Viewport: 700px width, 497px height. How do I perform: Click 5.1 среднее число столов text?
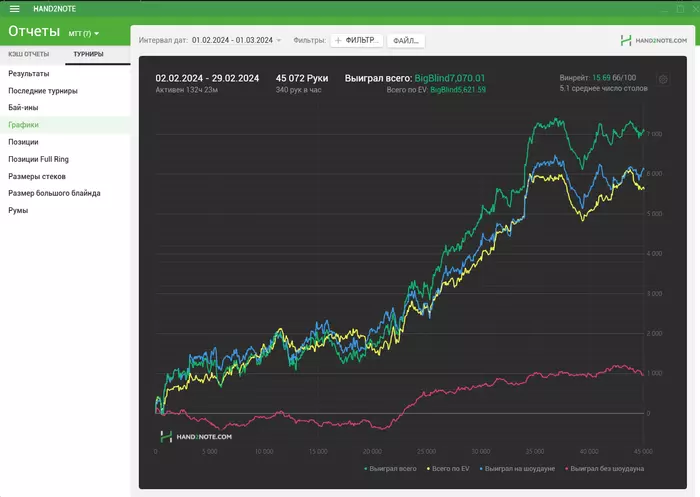(x=604, y=88)
